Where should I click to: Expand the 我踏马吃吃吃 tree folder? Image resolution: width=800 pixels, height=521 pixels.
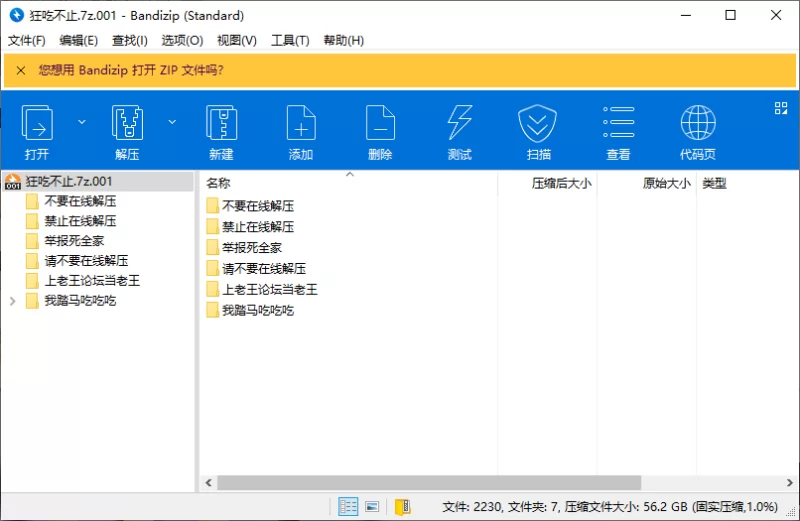pos(12,301)
